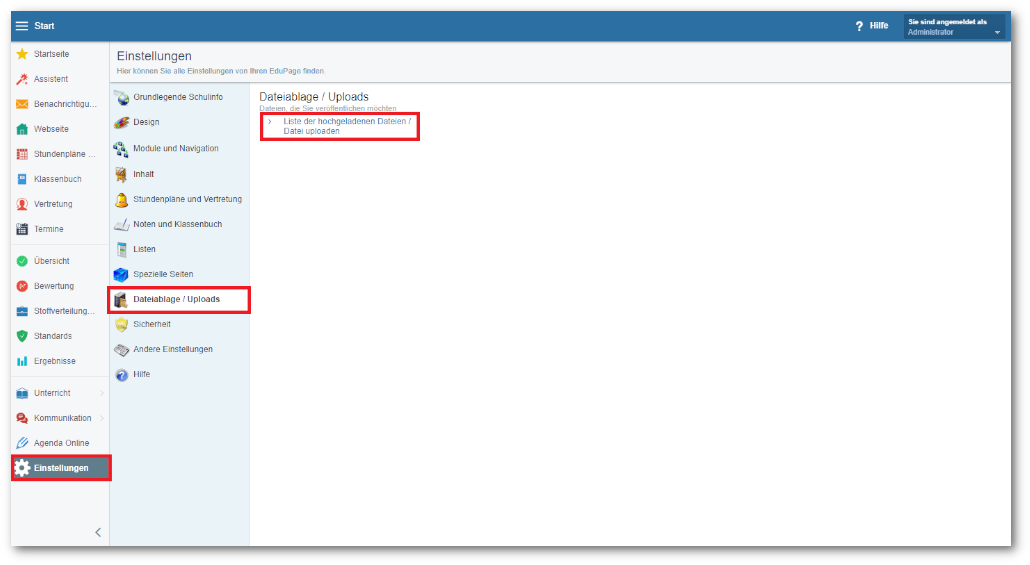Screen dimensions: 1030x565
Task: Click the Inhalt easel icon
Action: point(122,174)
